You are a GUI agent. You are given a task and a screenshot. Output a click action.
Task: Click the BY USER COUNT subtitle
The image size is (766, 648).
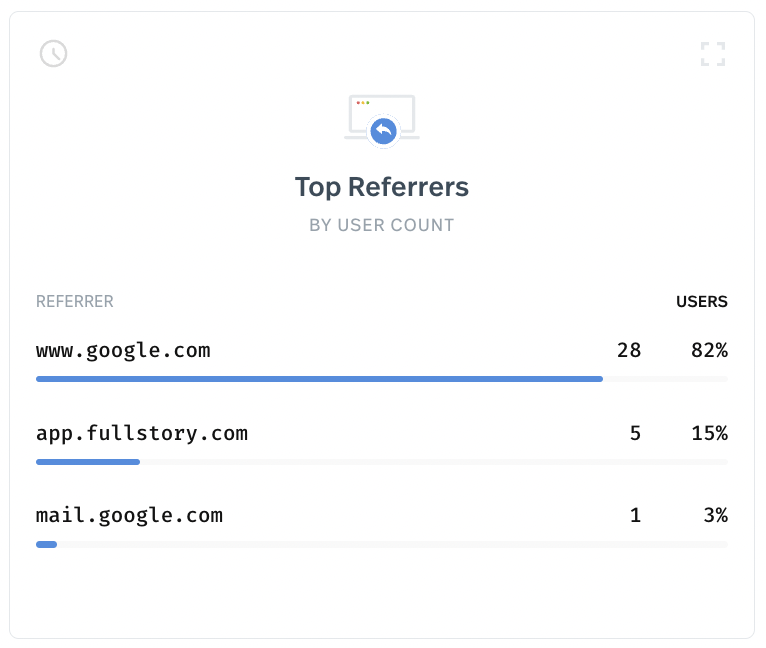coord(382,225)
